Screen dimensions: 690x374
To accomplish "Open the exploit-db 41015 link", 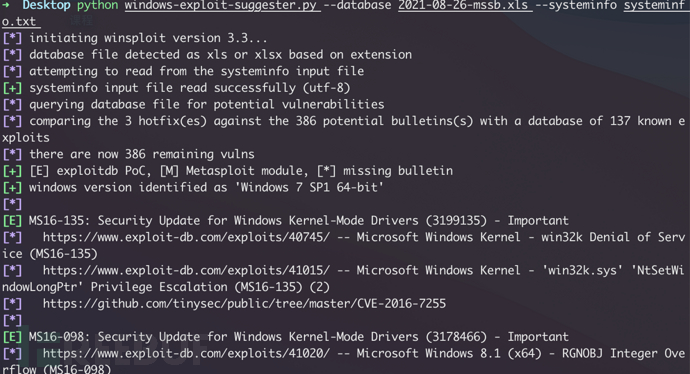I will point(186,270).
